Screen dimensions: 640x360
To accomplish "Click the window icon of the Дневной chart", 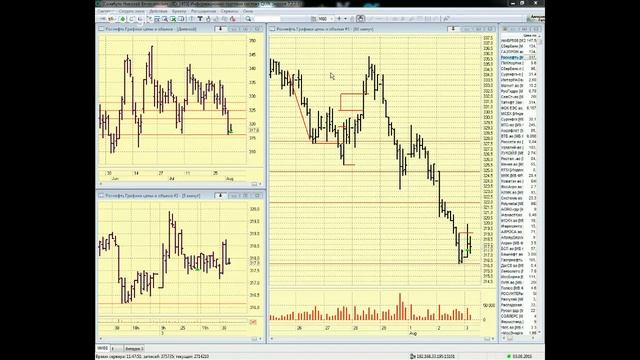I will coord(101,29).
